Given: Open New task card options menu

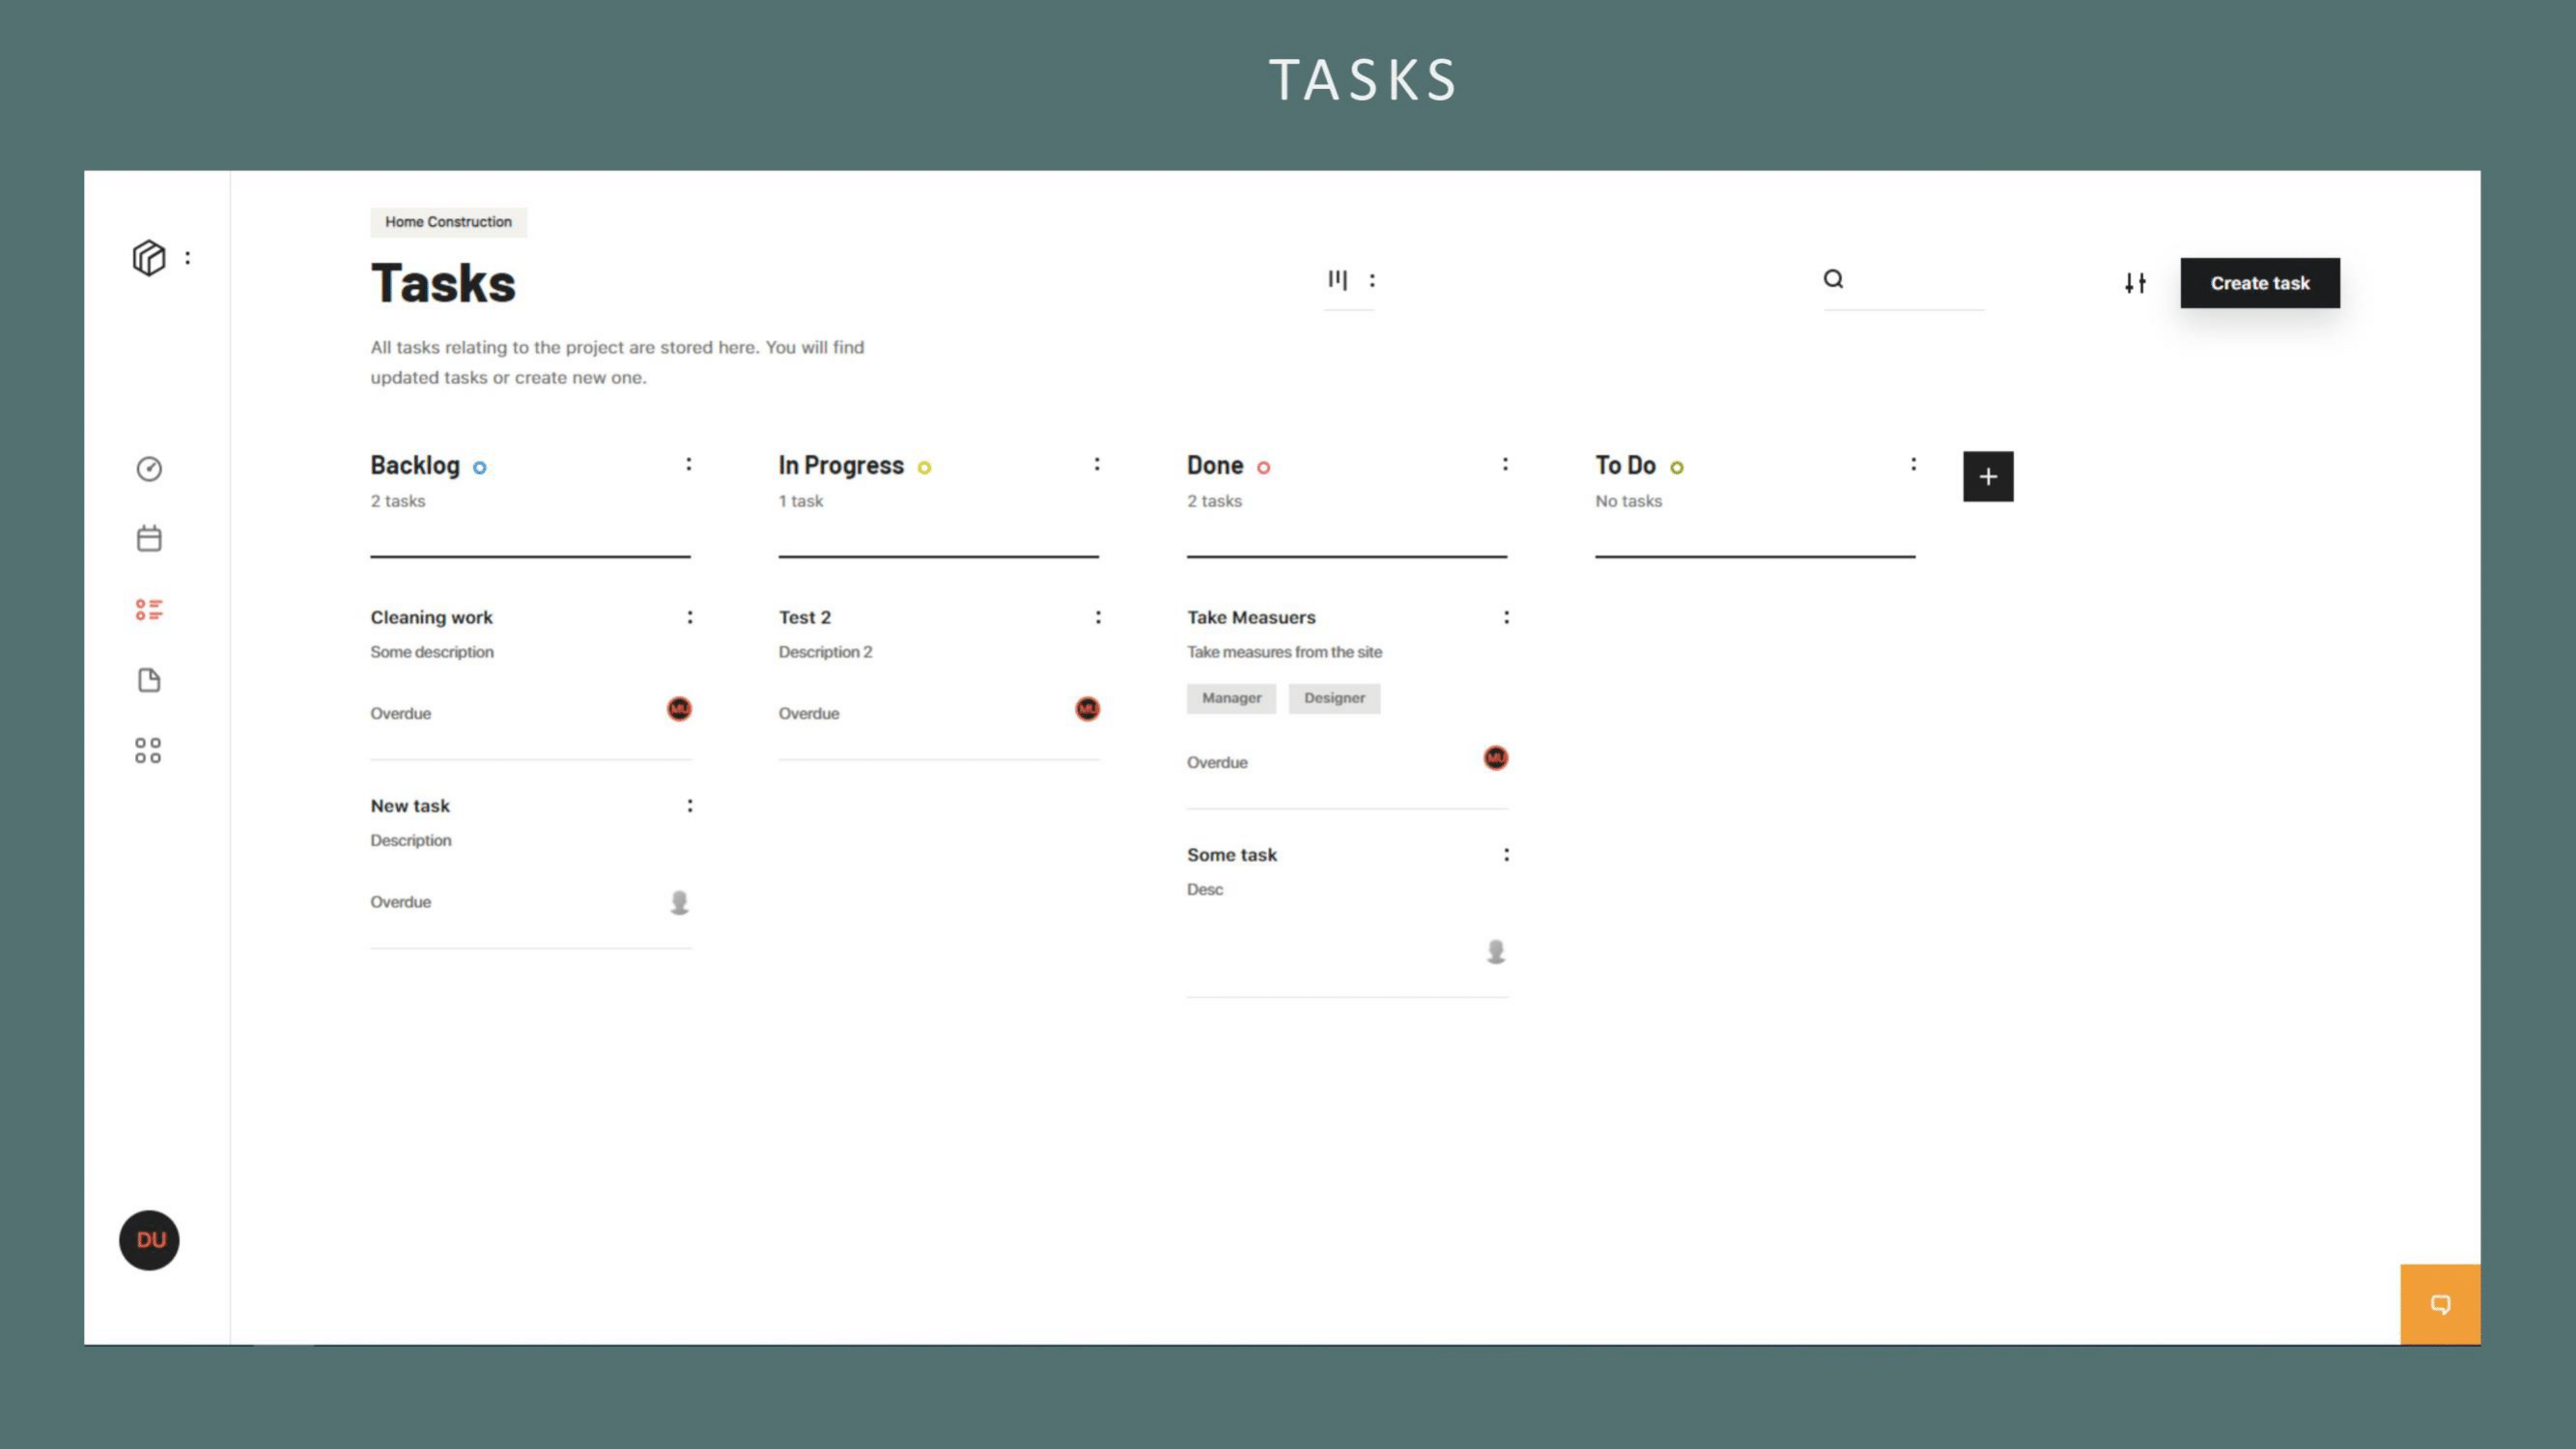Looking at the screenshot, I should pyautogui.click(x=689, y=806).
